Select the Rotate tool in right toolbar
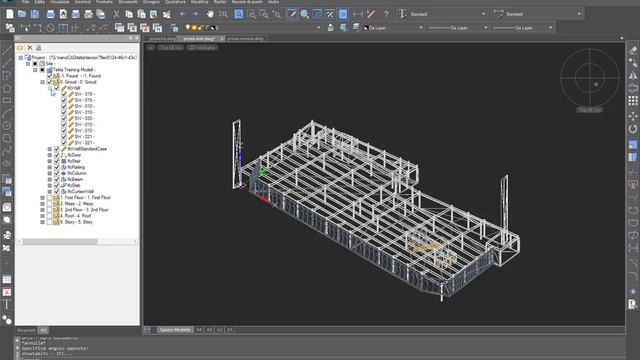 (x=633, y=129)
